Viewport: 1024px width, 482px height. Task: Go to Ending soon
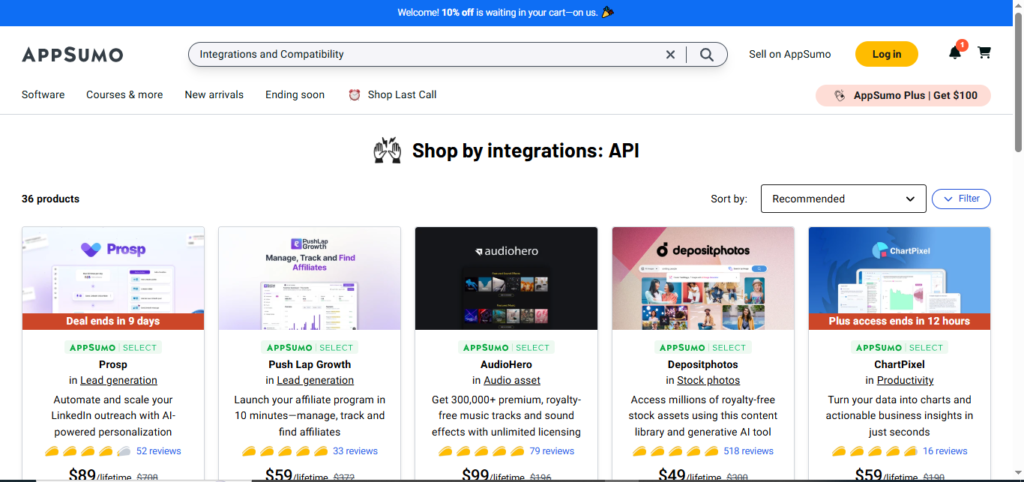pyautogui.click(x=295, y=95)
